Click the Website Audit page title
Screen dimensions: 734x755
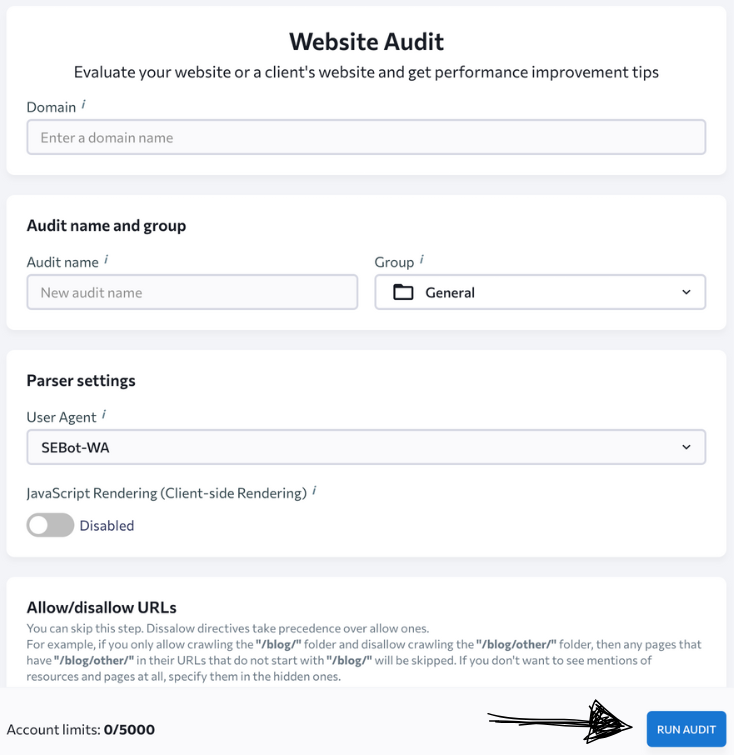366,41
